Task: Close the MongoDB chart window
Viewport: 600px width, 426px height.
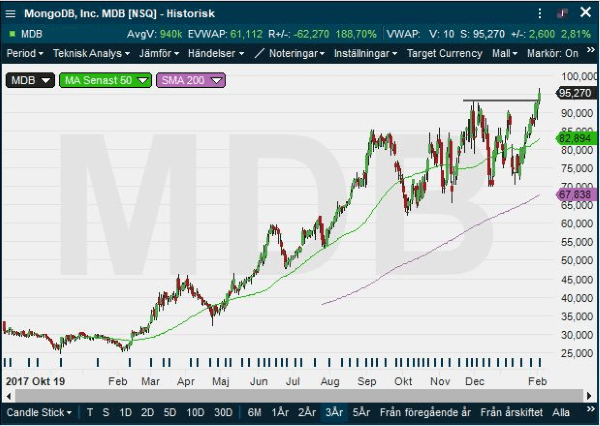Action: tap(585, 13)
